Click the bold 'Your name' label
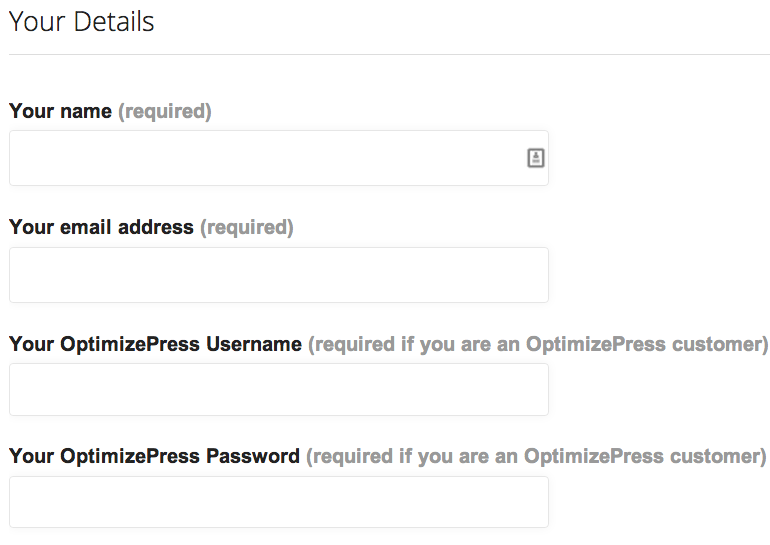This screenshot has width=770, height=545. point(60,111)
